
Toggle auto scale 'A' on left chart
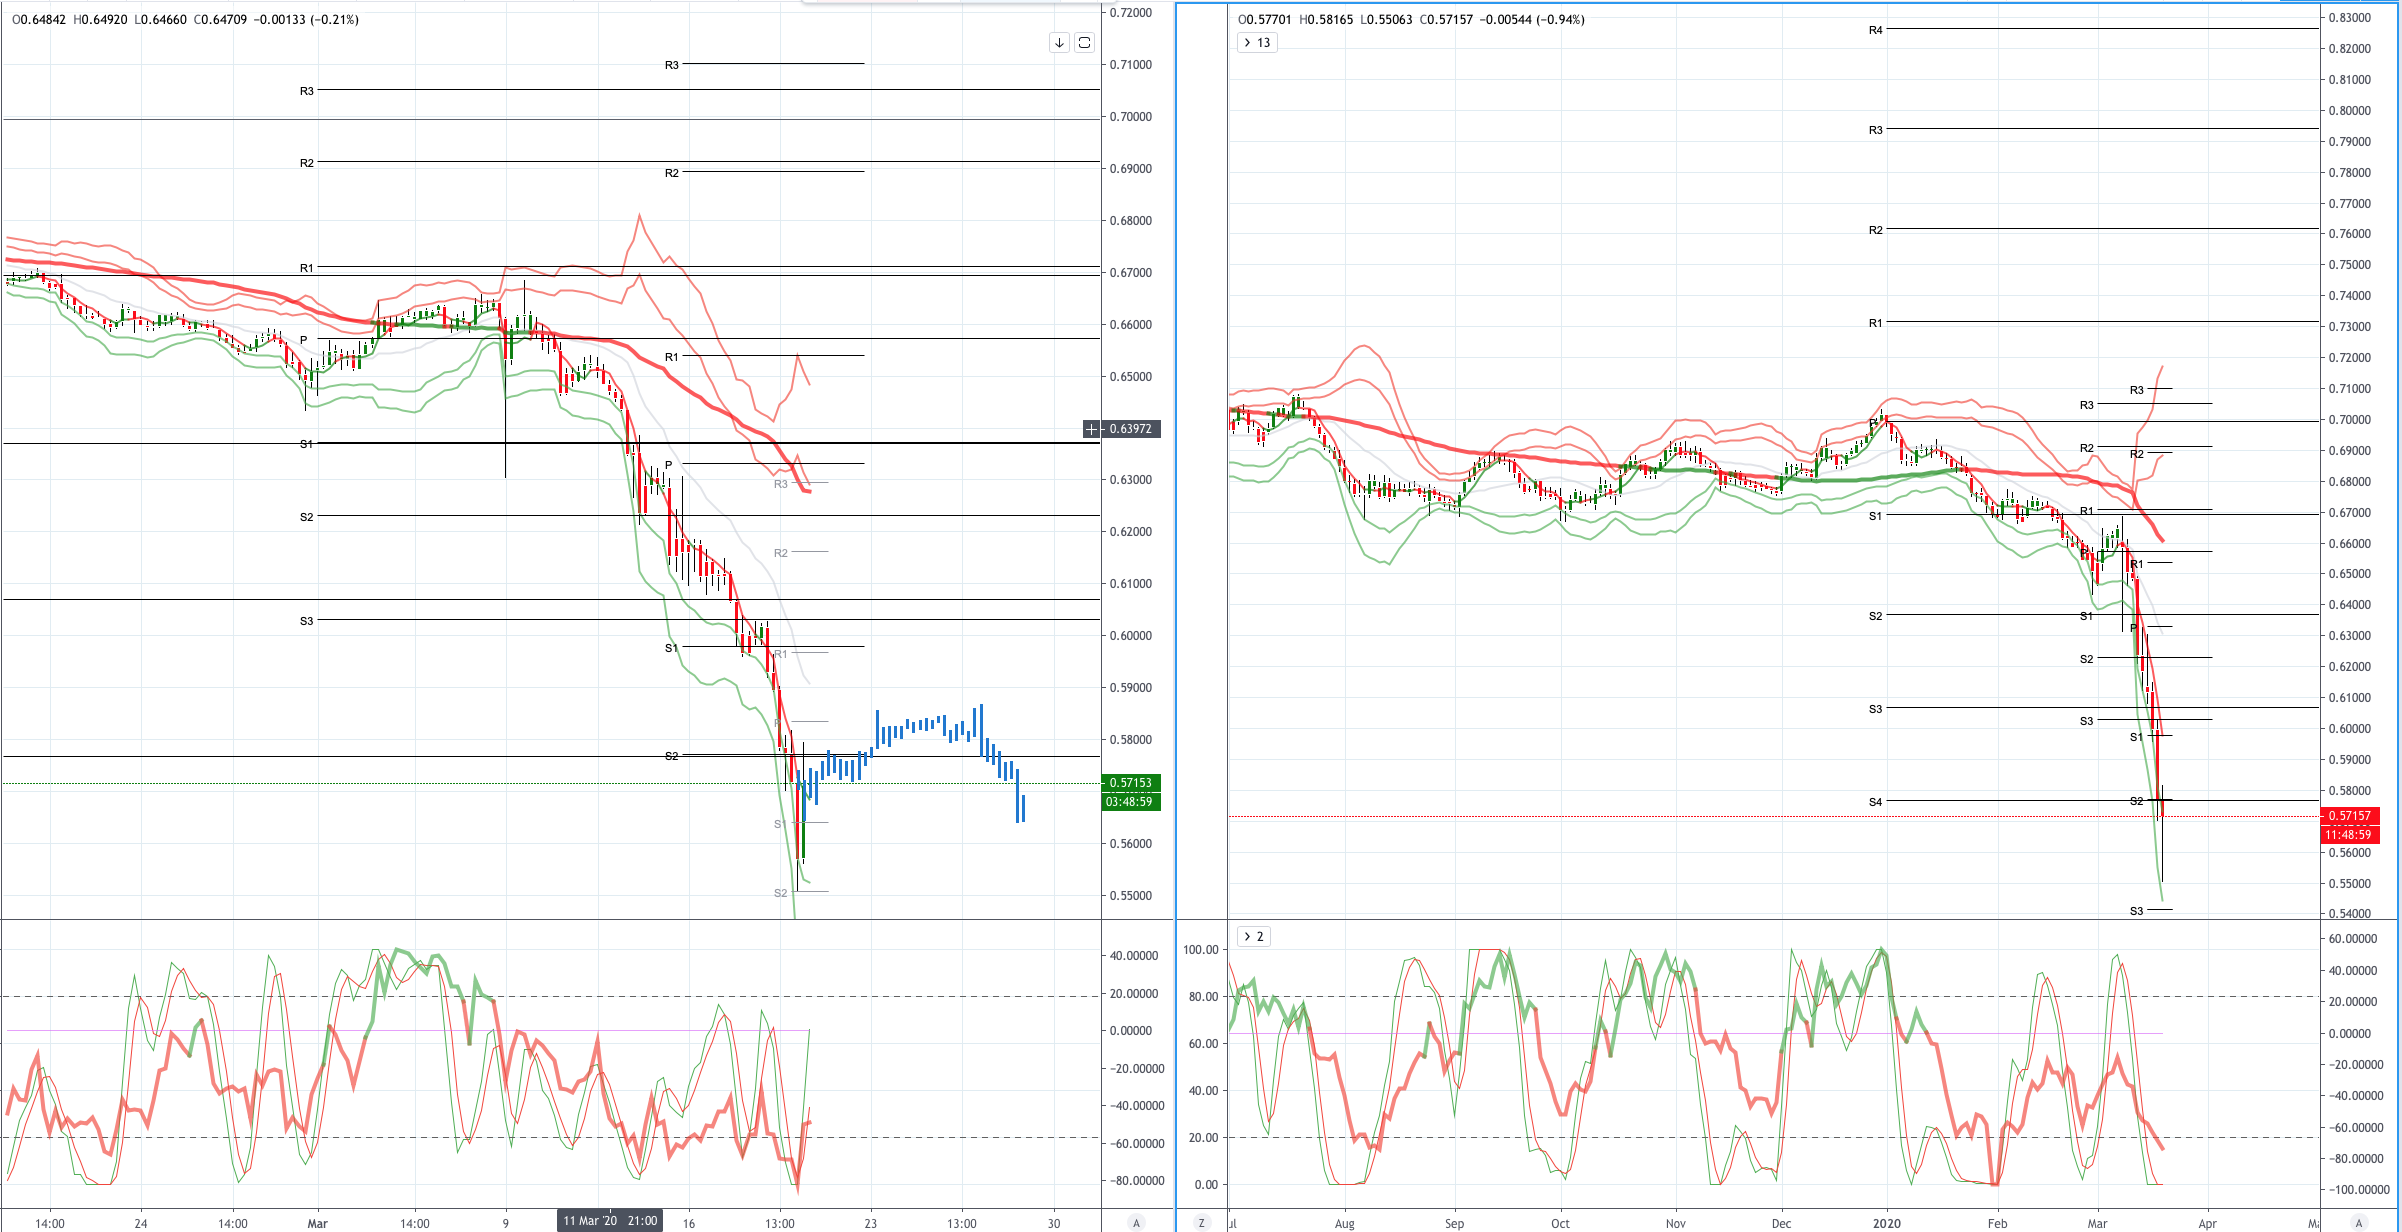point(1135,1223)
